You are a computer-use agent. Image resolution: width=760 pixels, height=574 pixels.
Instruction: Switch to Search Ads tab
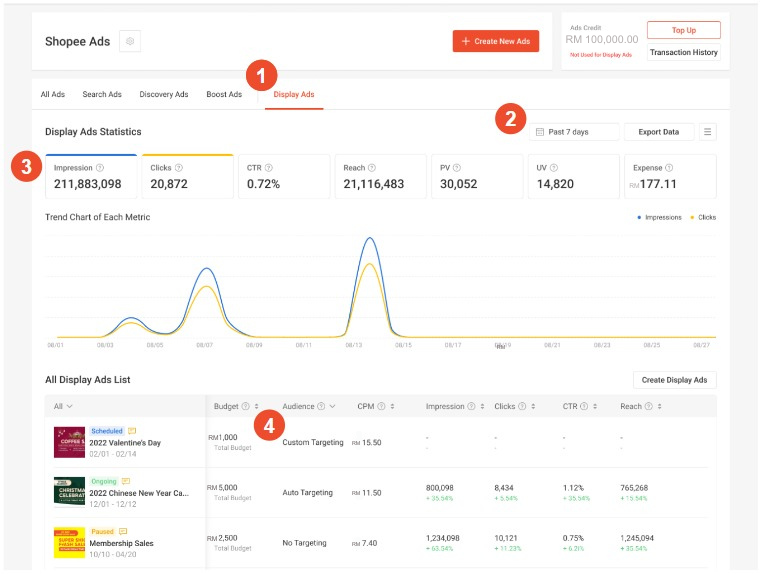(x=102, y=95)
